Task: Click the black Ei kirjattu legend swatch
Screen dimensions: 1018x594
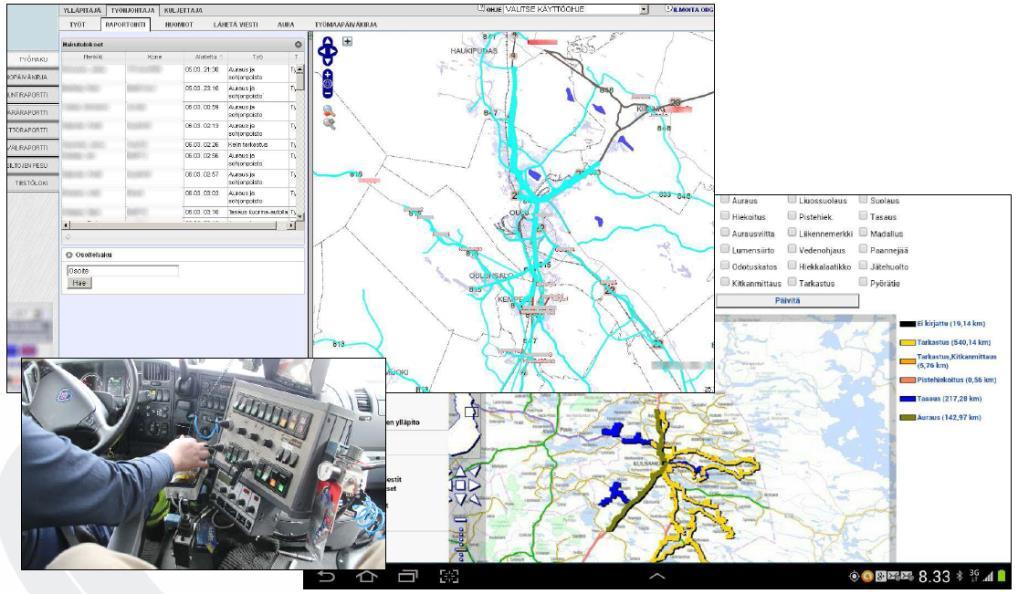Action: tap(907, 323)
